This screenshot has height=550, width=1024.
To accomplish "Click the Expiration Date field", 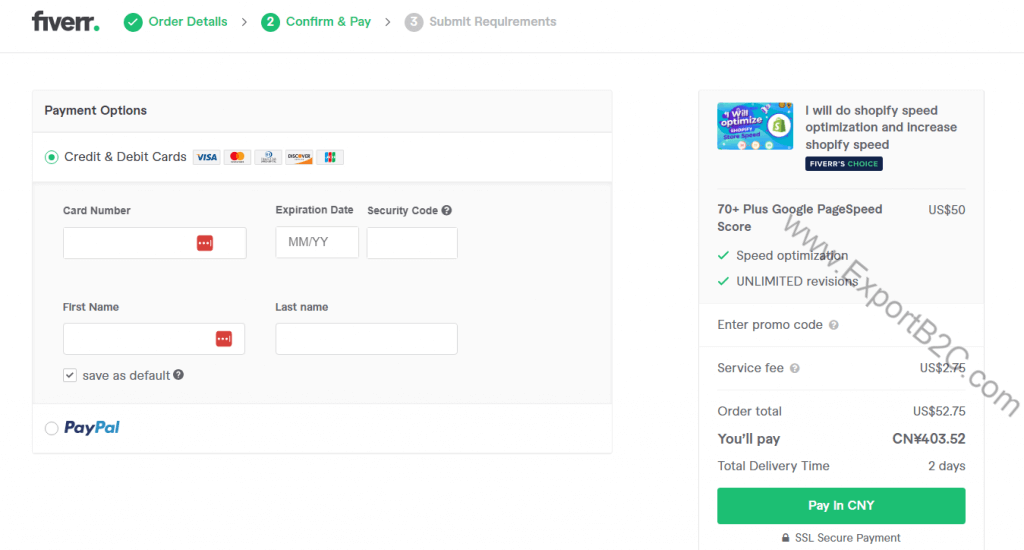I will pyautogui.click(x=317, y=243).
